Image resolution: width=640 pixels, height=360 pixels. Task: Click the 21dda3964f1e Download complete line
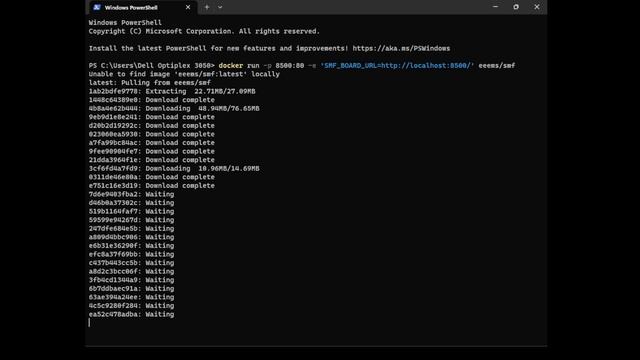pyautogui.click(x=151, y=160)
